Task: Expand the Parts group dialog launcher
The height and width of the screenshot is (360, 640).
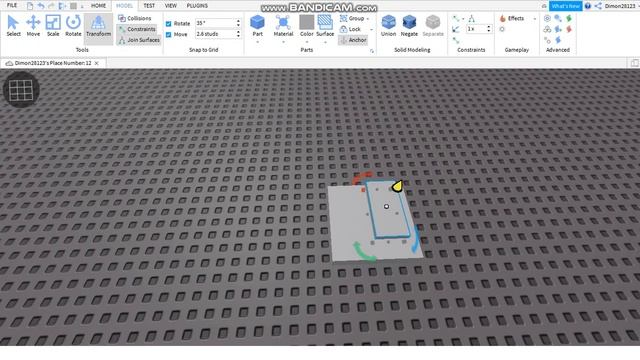Action: tap(372, 51)
